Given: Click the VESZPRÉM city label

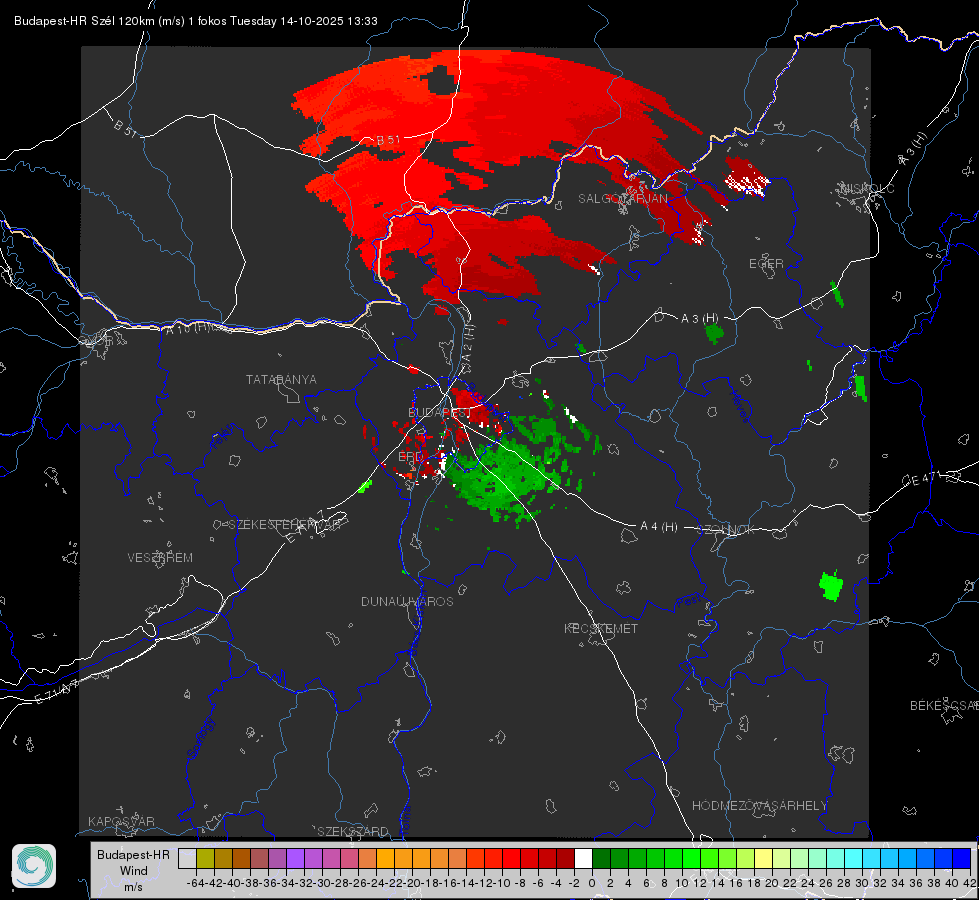Looking at the screenshot, I should 160,558.
